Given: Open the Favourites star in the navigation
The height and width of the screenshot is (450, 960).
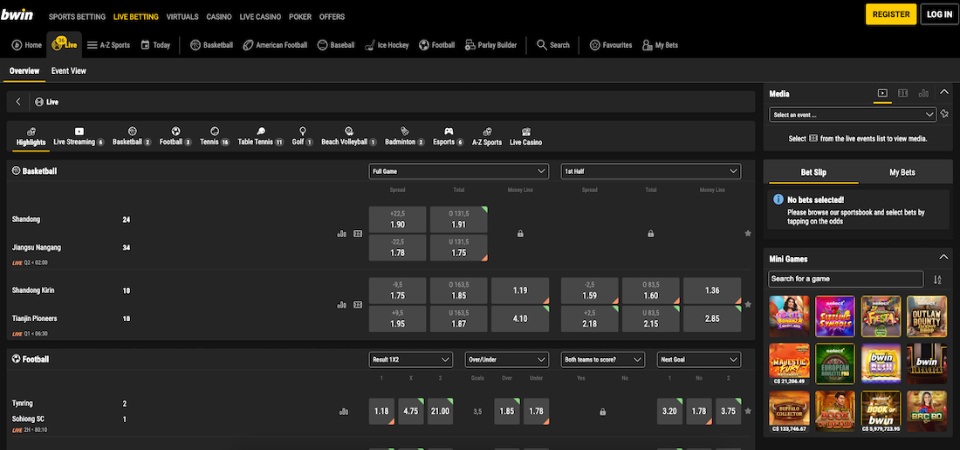Looking at the screenshot, I should tap(594, 45).
